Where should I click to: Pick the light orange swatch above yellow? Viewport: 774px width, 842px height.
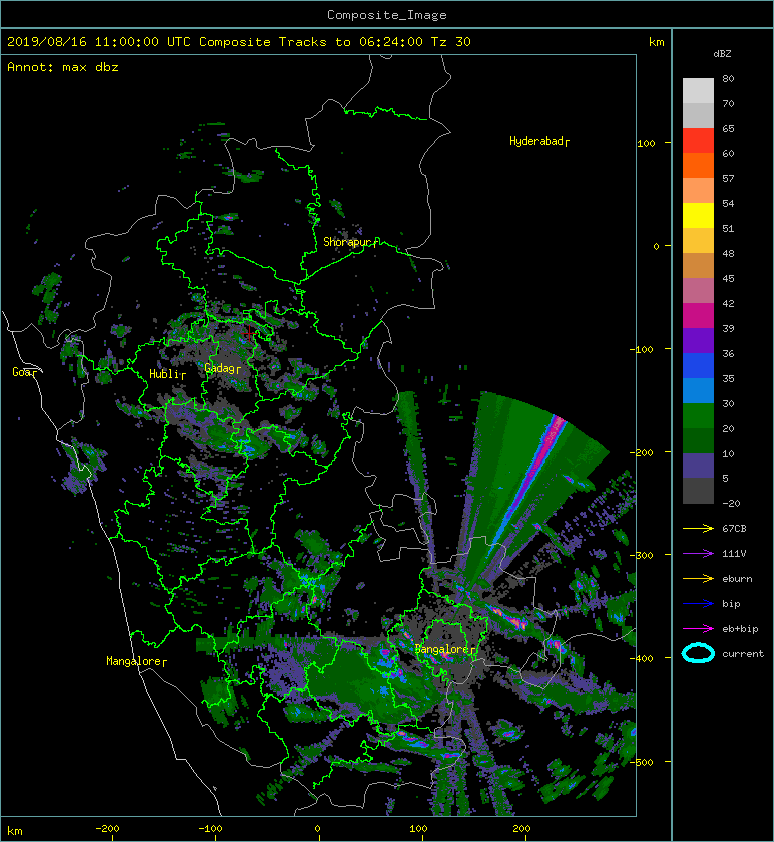(698, 191)
